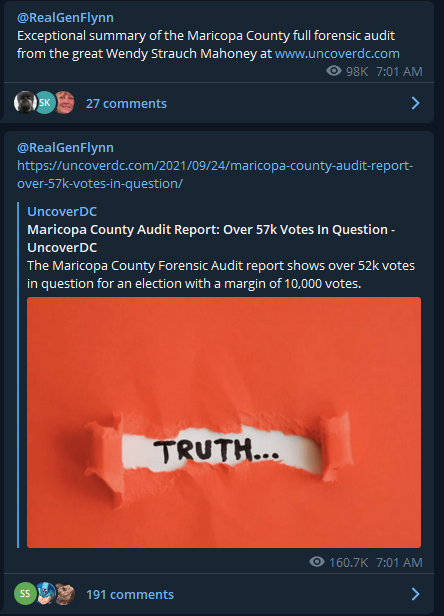Click the TRUTH torn paper thumbnail
444x616 pixels.
click(x=224, y=422)
